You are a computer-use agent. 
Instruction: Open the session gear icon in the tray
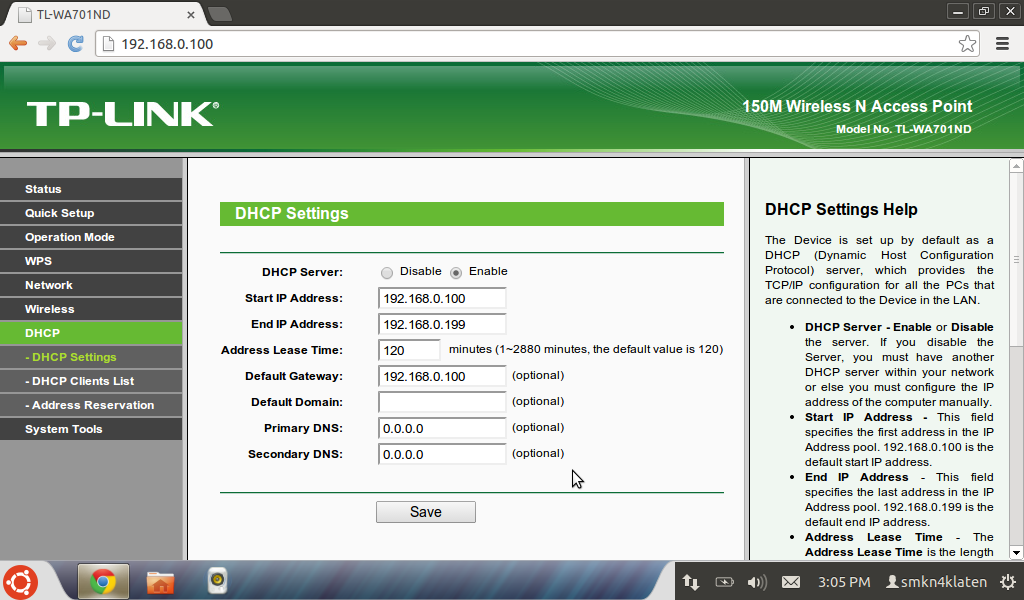(1008, 581)
